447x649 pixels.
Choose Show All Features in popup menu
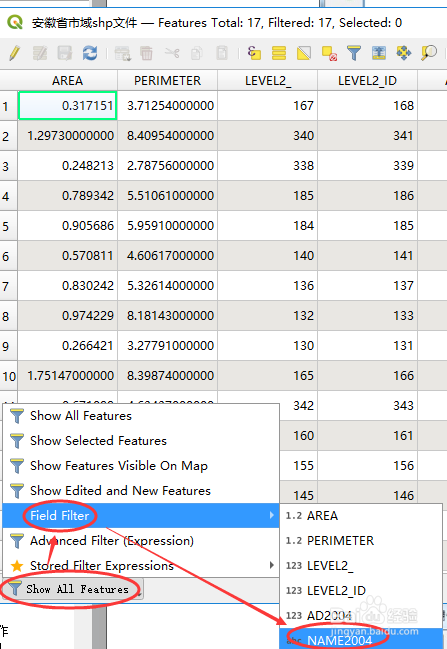[141, 416]
